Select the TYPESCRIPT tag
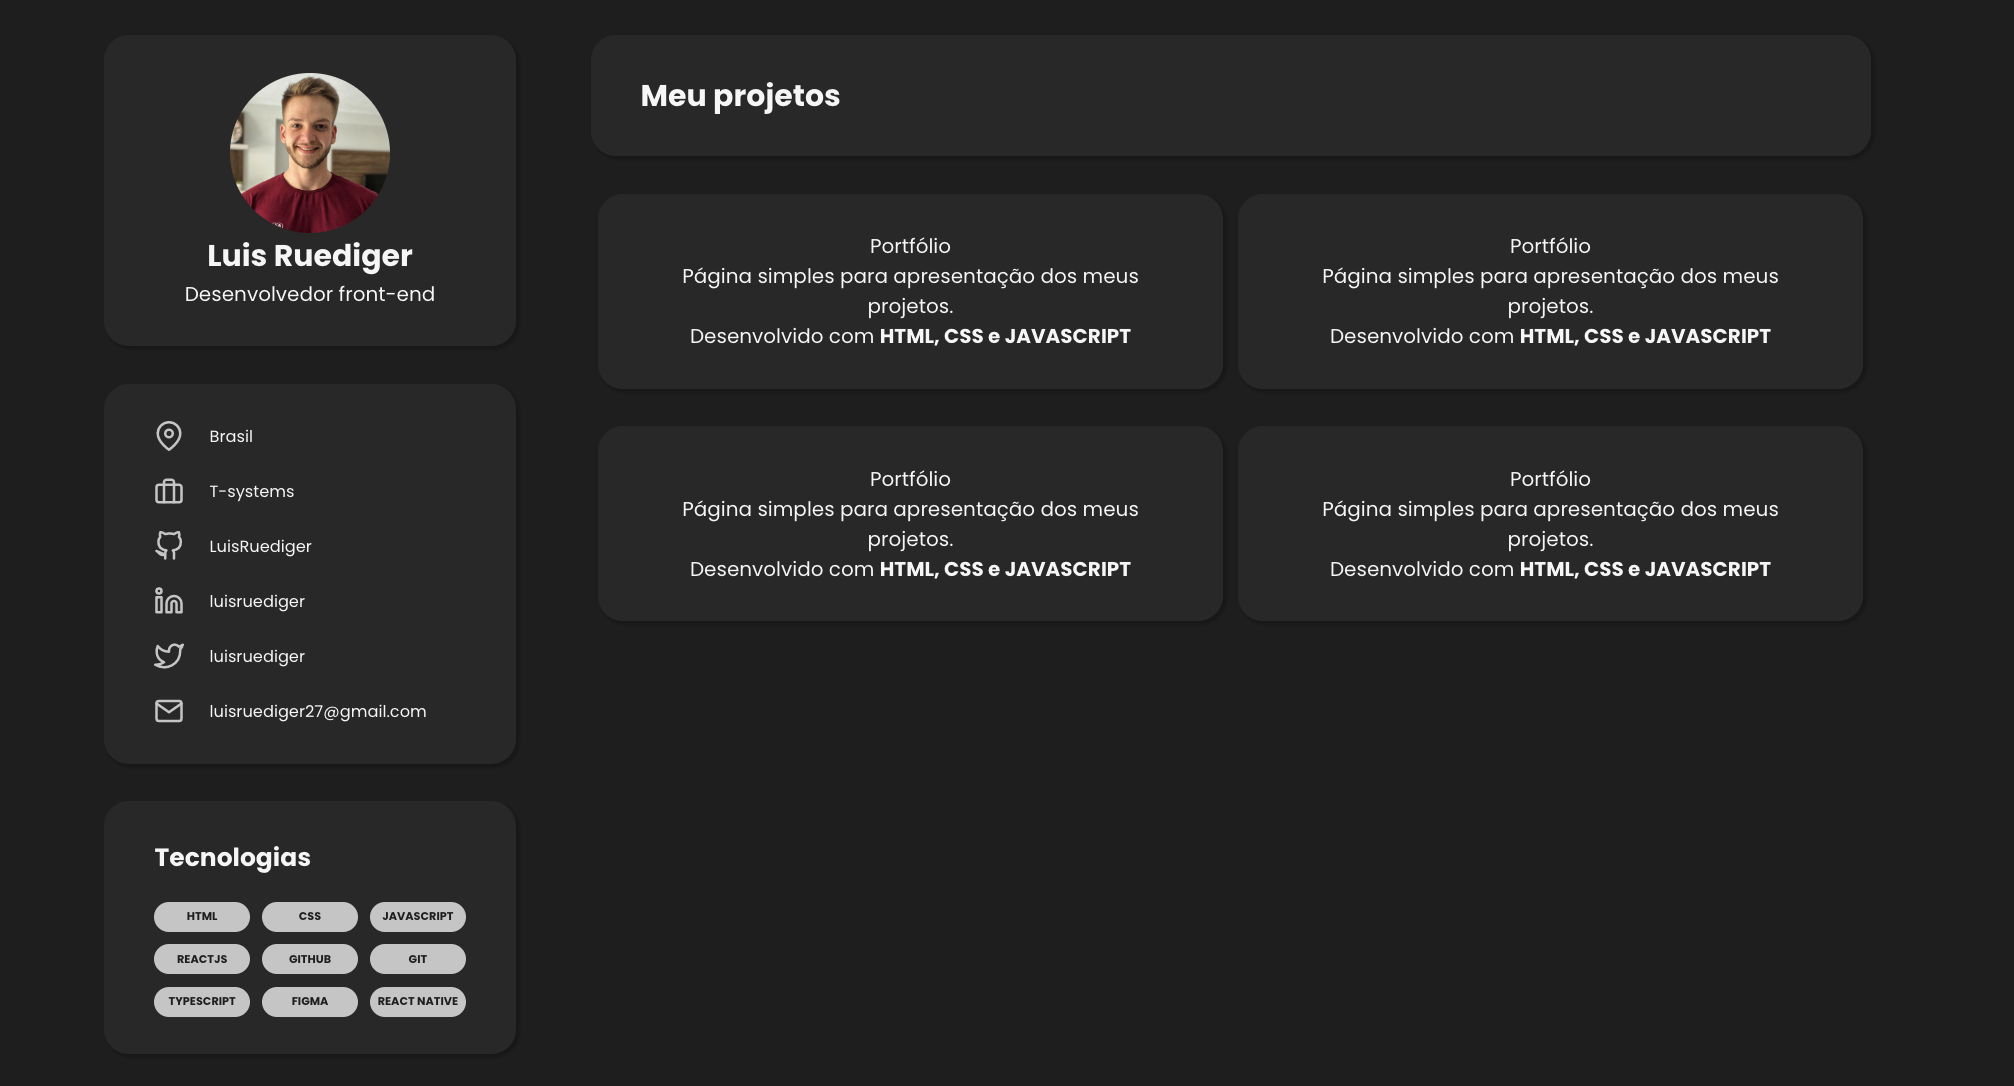This screenshot has width=2014, height=1086. [x=202, y=1001]
